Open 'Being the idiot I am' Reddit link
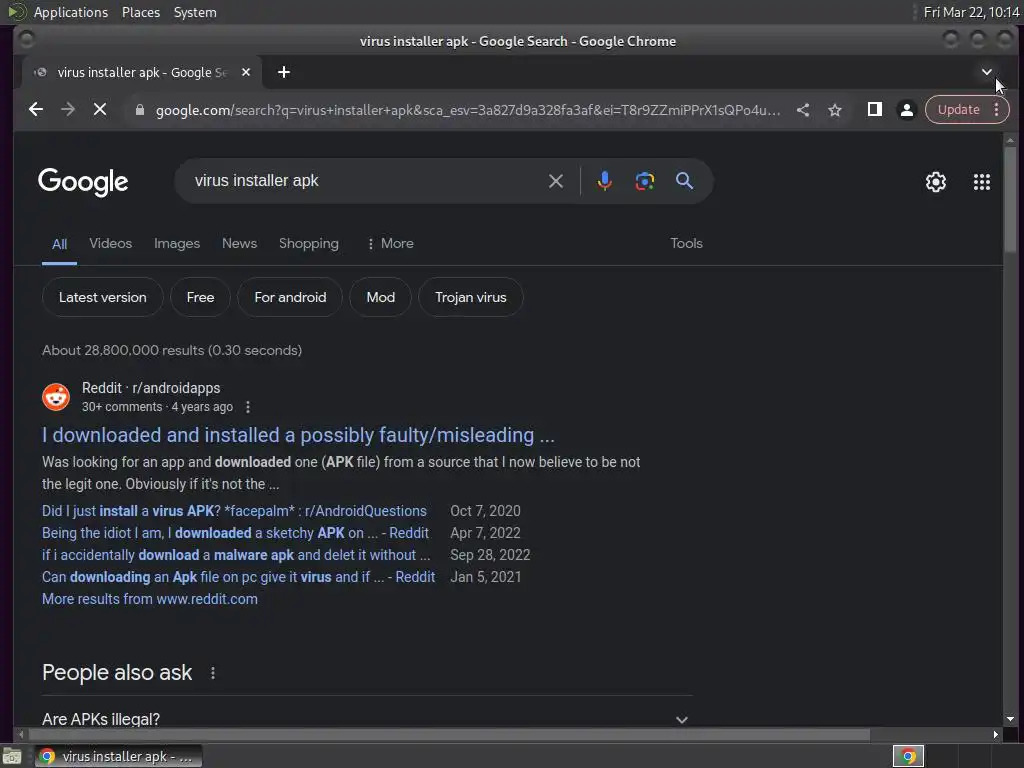 tap(236, 533)
